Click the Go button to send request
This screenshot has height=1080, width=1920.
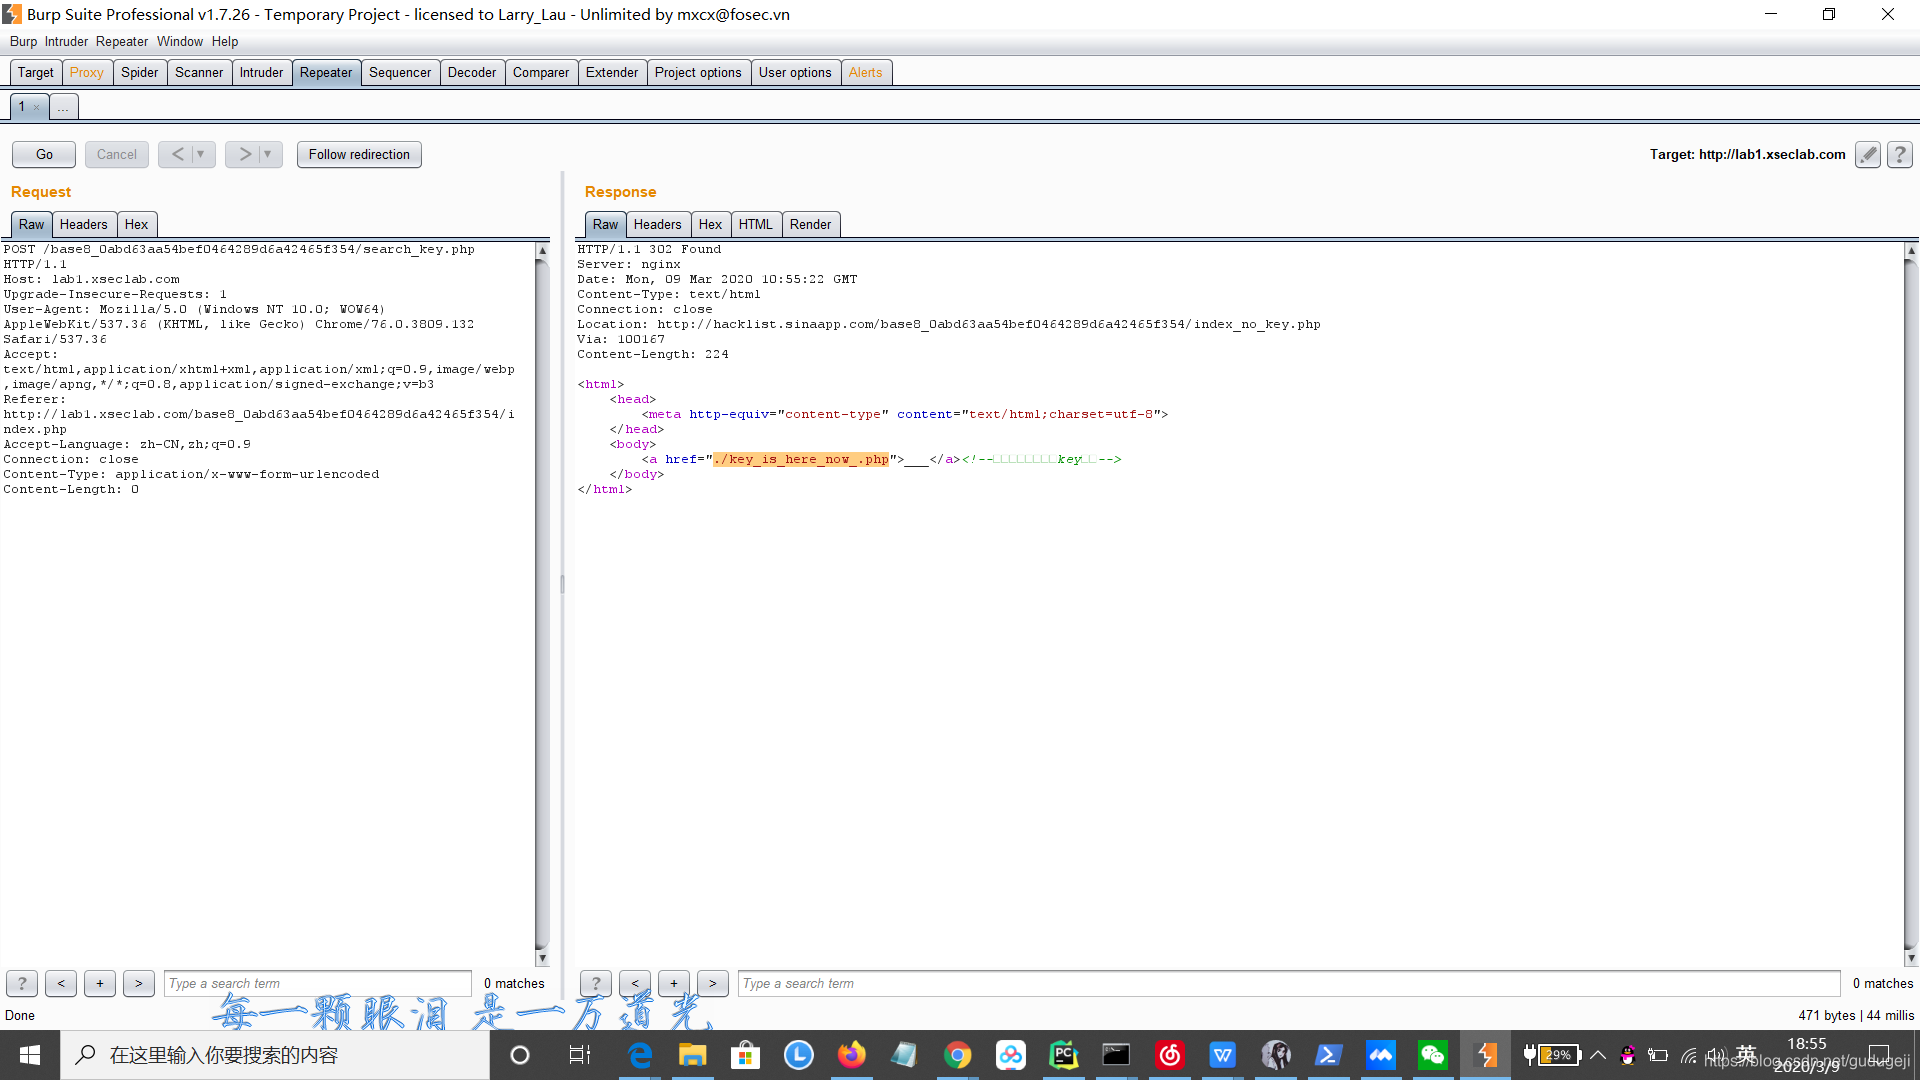pos(44,154)
